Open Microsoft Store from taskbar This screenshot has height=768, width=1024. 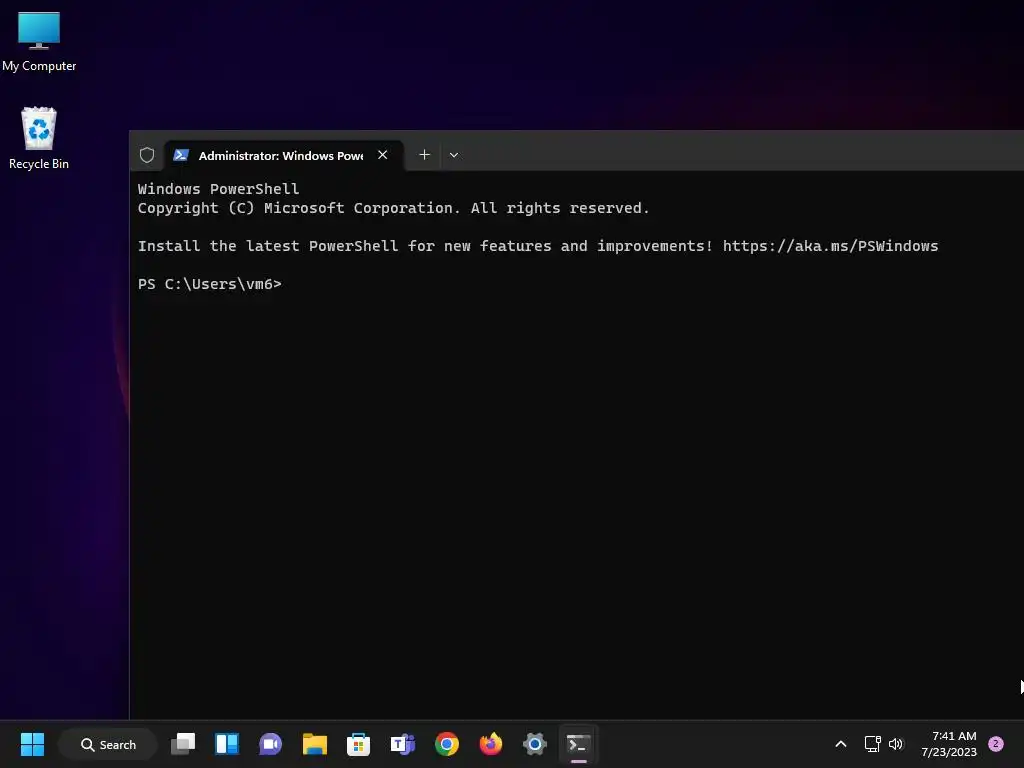coord(359,744)
